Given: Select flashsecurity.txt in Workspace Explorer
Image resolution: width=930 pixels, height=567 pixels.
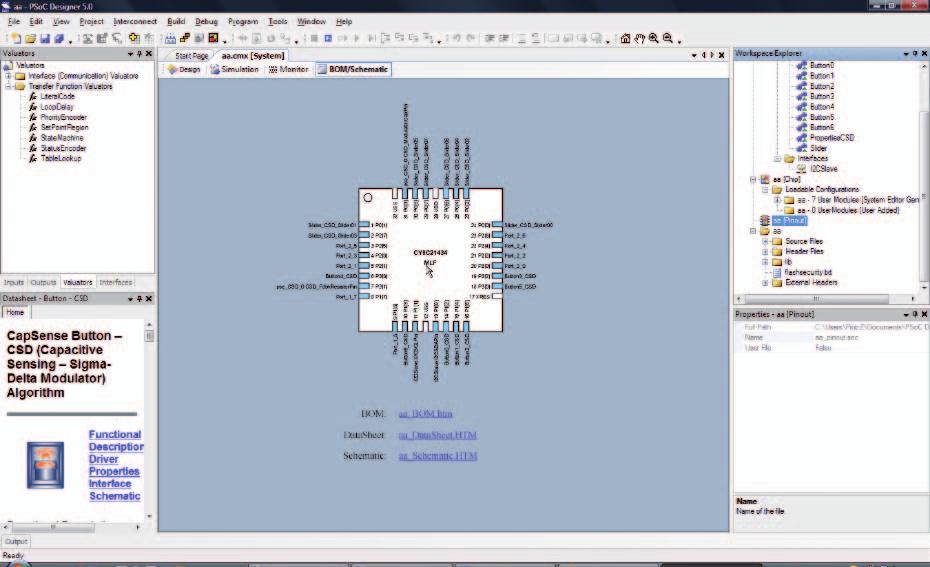Looking at the screenshot, I should coord(808,272).
